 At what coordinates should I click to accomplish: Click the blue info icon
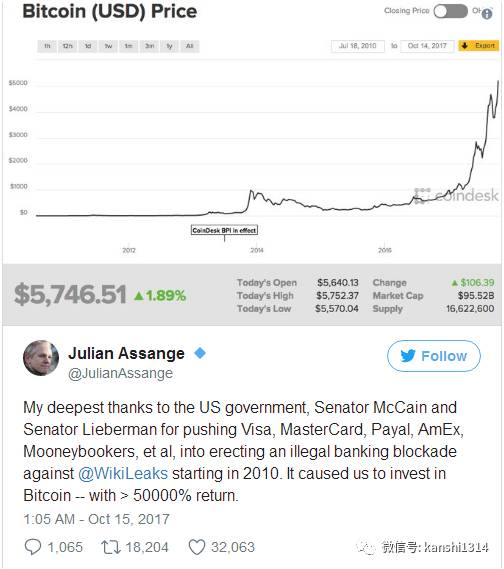[487, 14]
